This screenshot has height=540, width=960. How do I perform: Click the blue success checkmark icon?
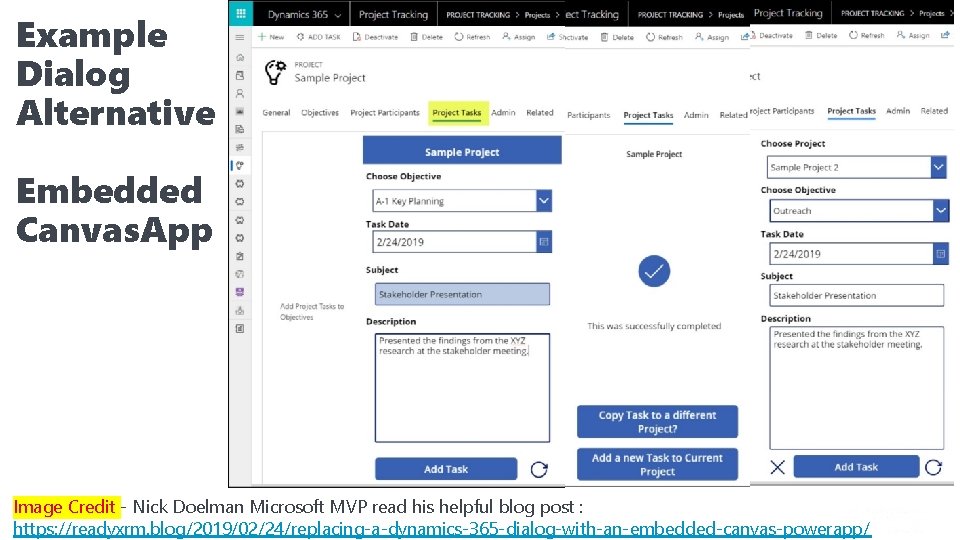pyautogui.click(x=654, y=271)
